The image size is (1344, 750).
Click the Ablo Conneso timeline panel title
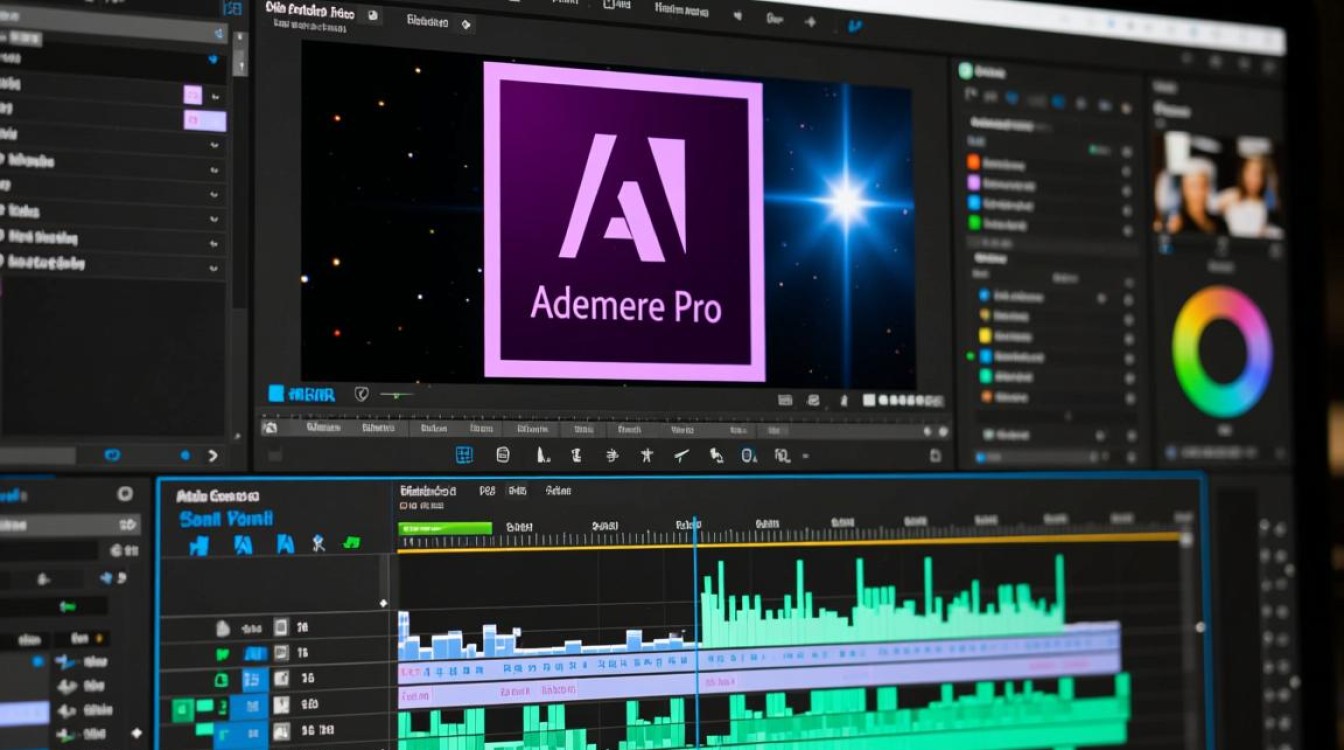(x=217, y=496)
